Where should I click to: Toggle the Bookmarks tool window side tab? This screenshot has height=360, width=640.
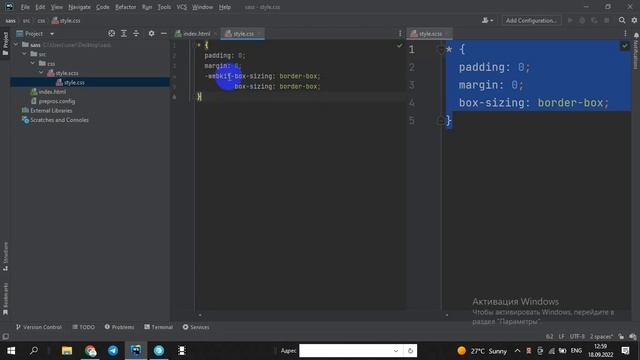[5, 299]
